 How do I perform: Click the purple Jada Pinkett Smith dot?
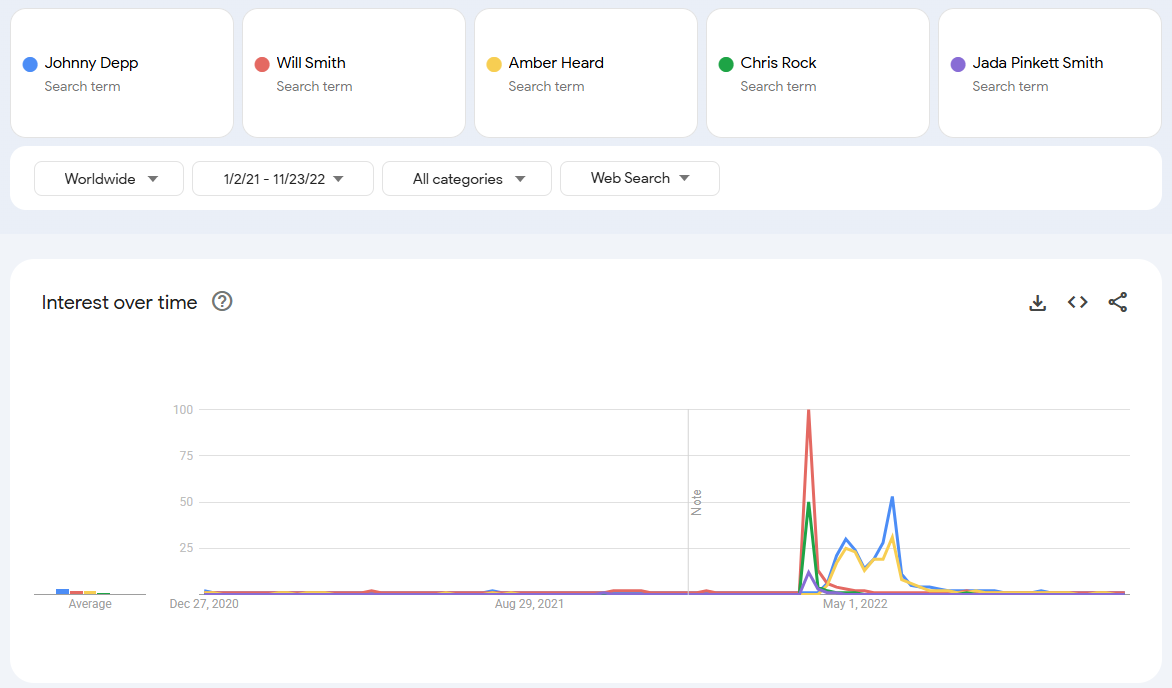956,63
